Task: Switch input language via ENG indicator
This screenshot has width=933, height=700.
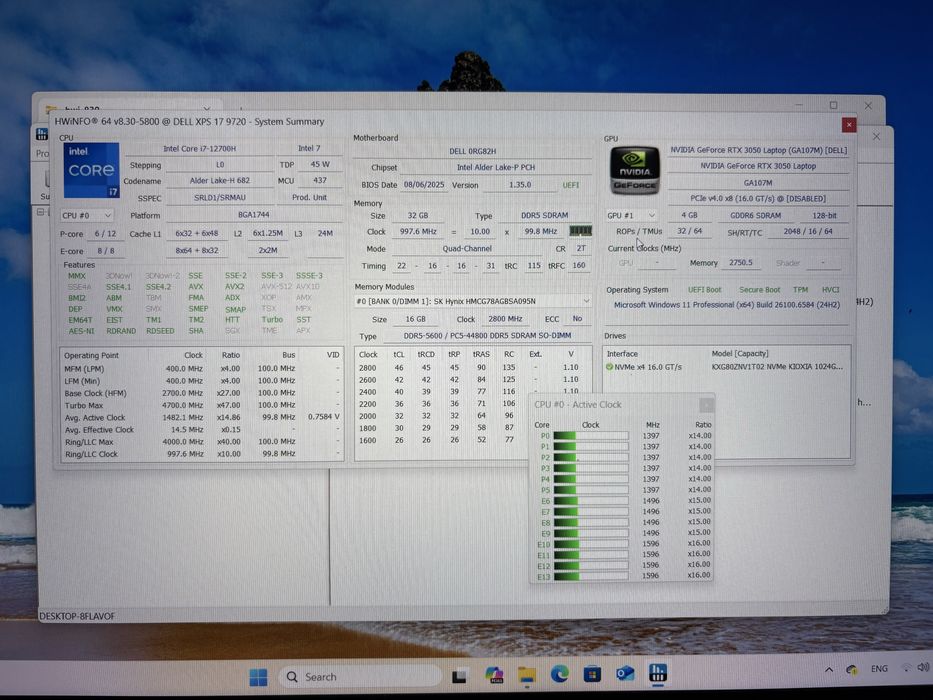Action: (x=879, y=669)
